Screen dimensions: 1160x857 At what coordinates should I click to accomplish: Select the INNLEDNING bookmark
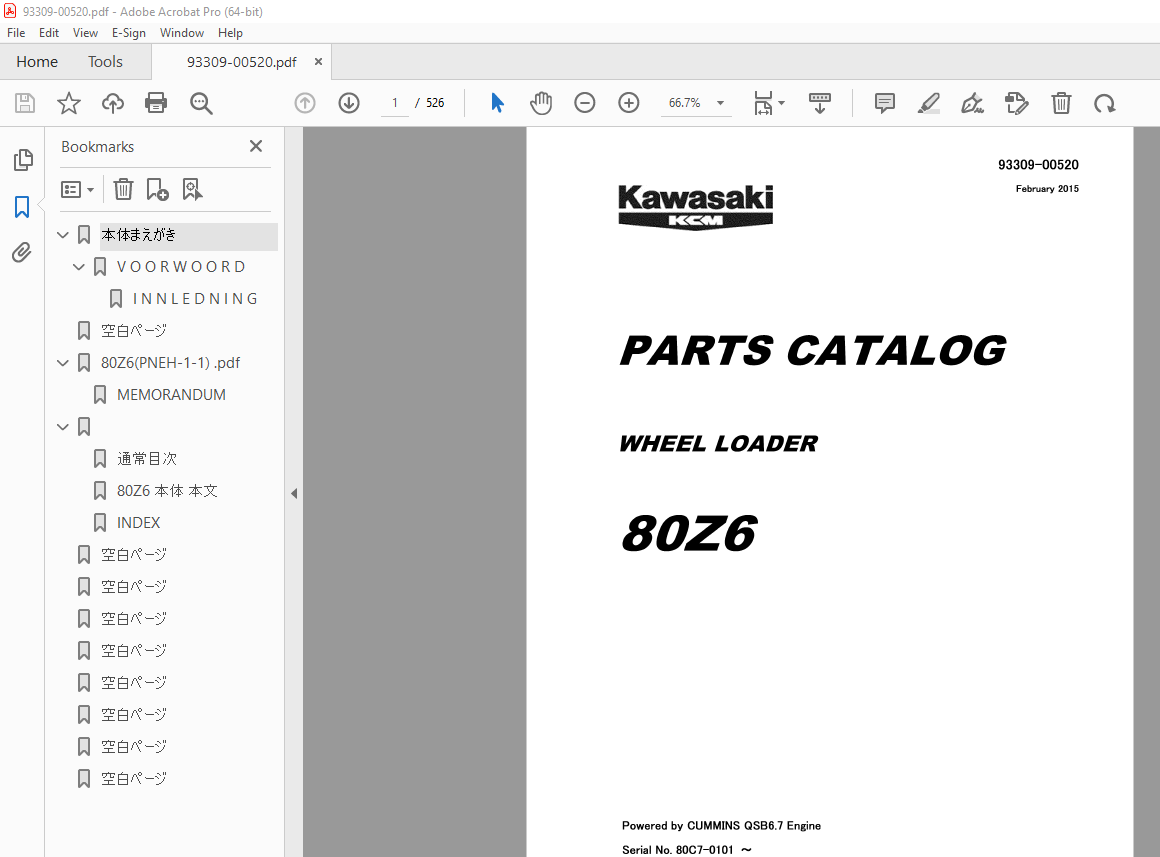195,299
